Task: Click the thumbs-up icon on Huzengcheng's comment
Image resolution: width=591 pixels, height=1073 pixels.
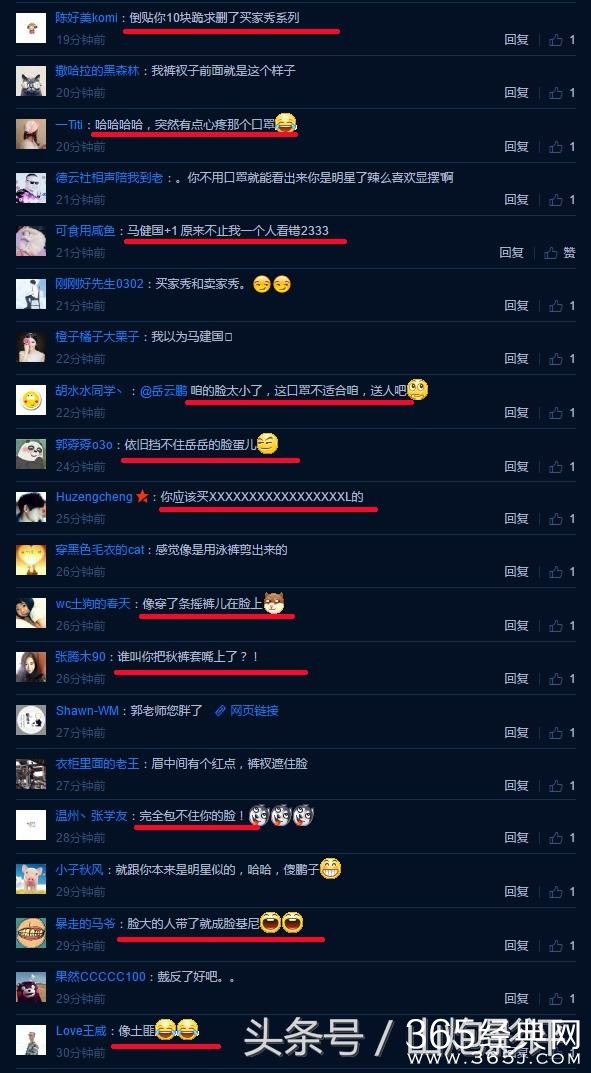Action: click(x=556, y=518)
